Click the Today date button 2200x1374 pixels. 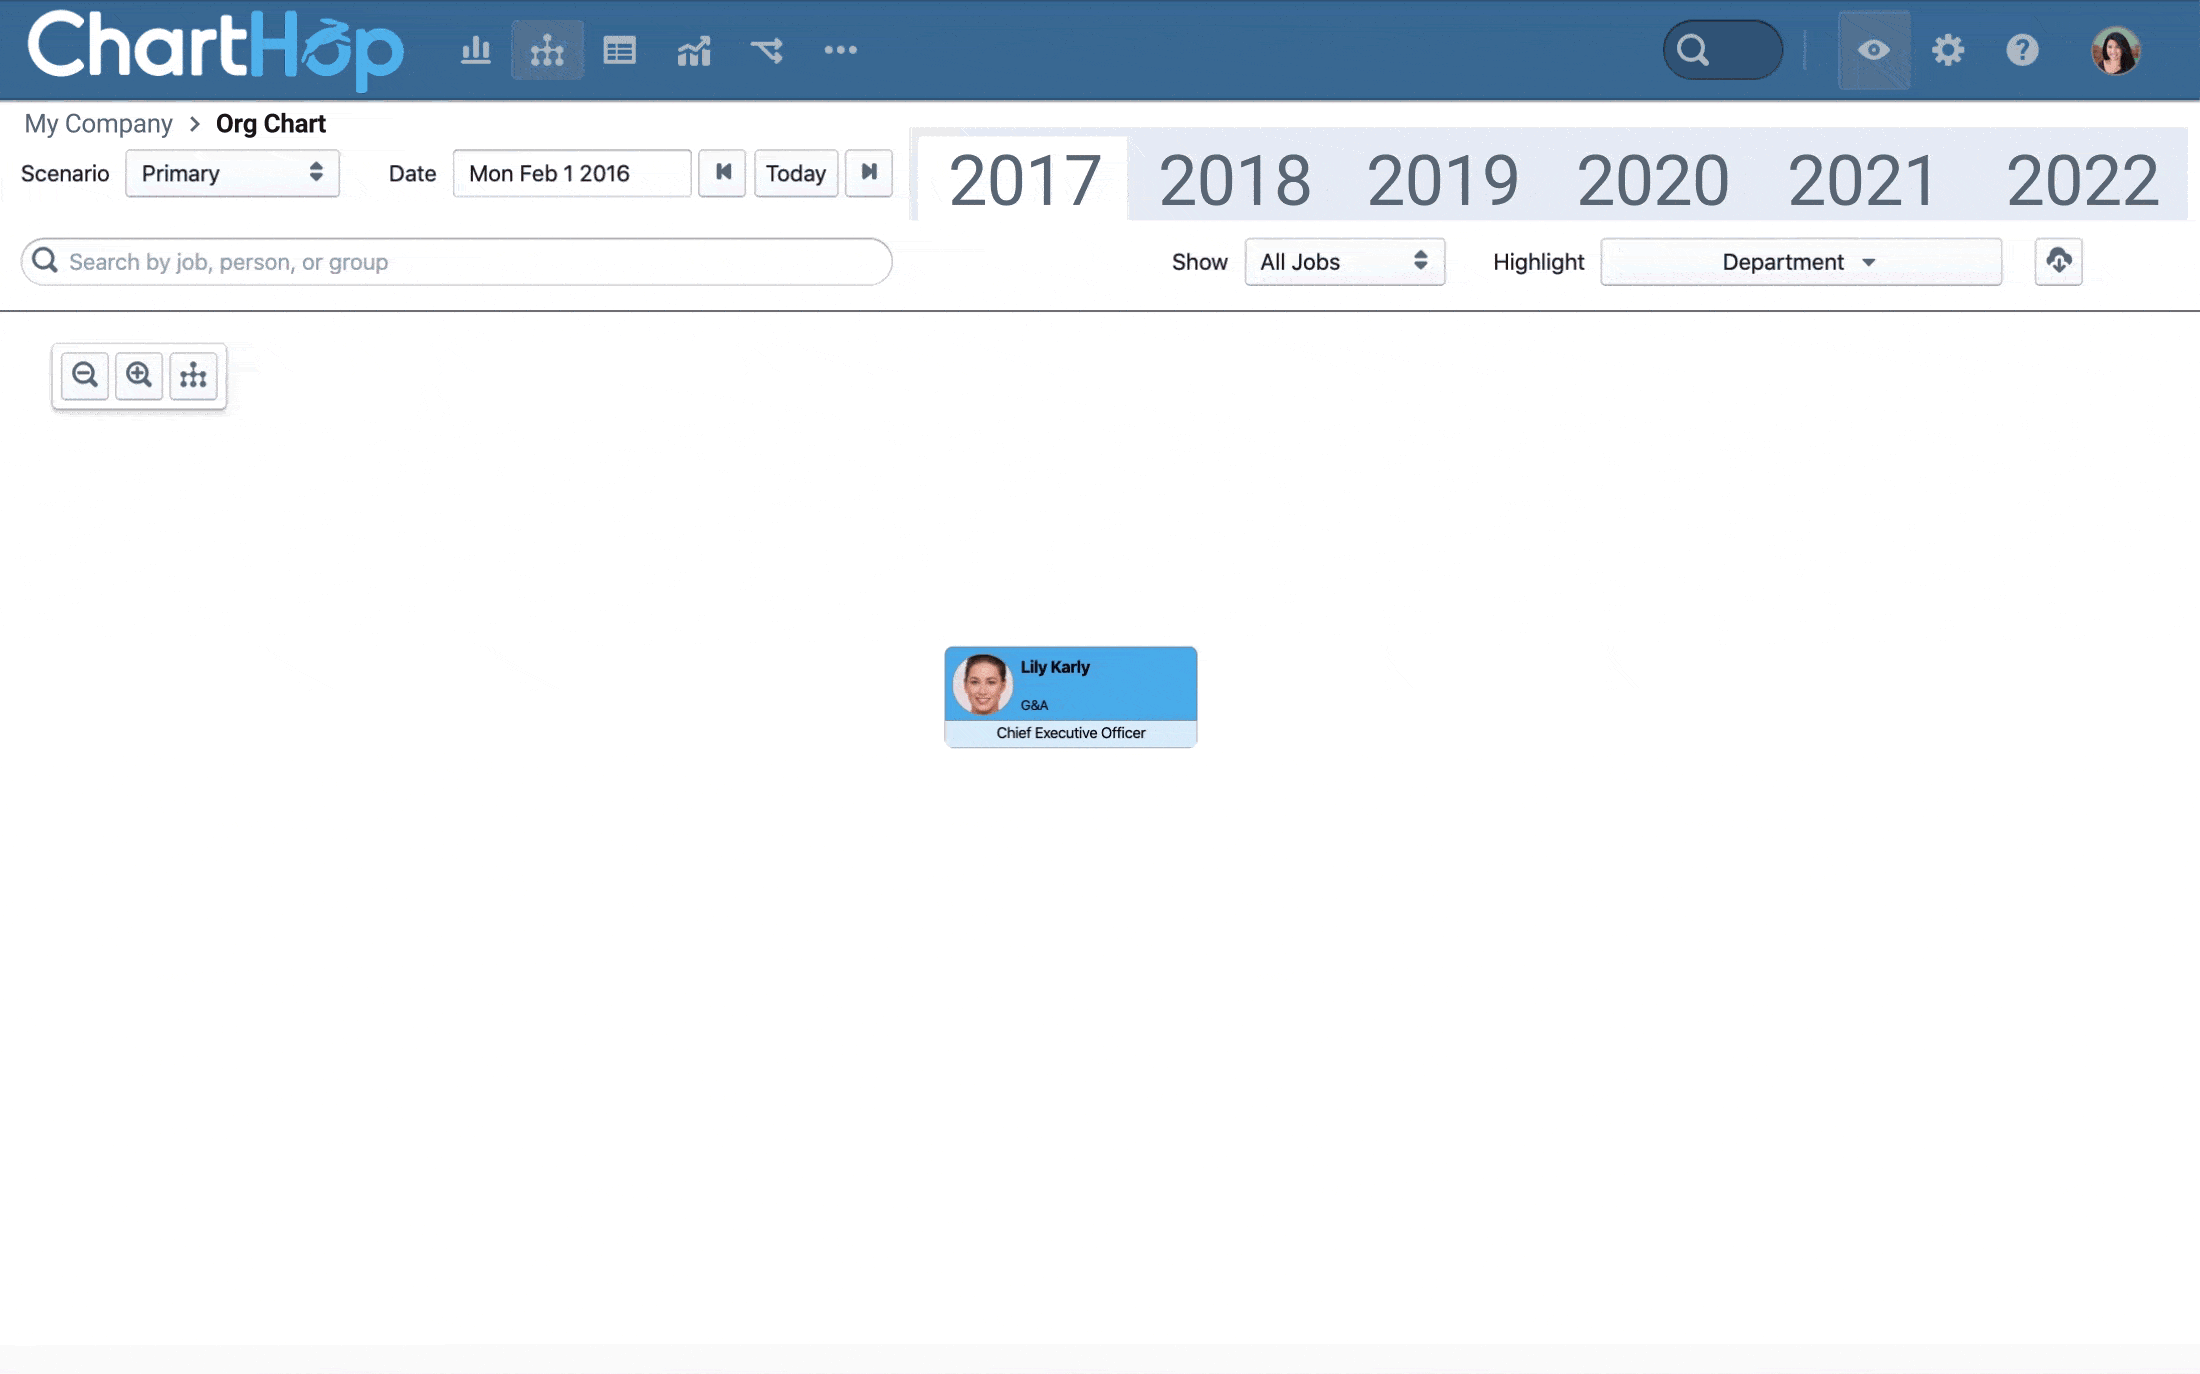tap(795, 173)
